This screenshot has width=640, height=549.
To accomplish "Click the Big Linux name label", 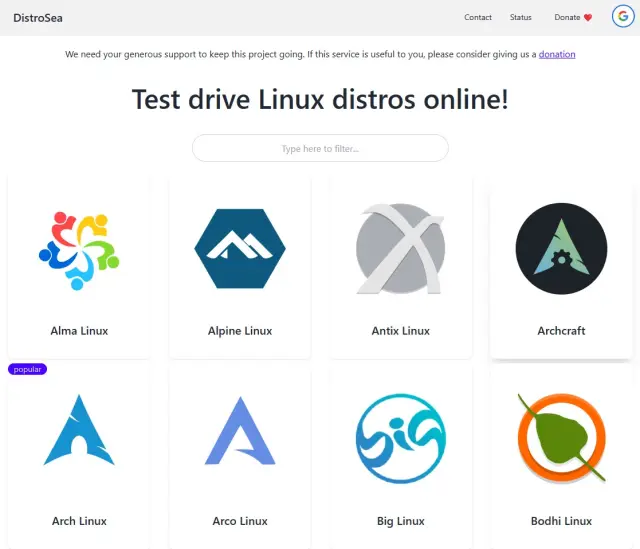I will 400,521.
